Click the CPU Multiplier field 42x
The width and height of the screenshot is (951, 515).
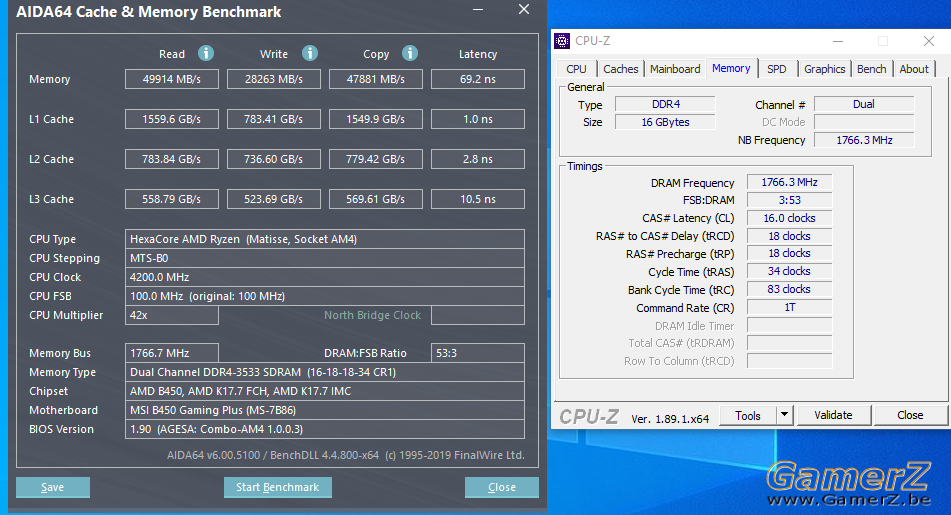[172, 315]
